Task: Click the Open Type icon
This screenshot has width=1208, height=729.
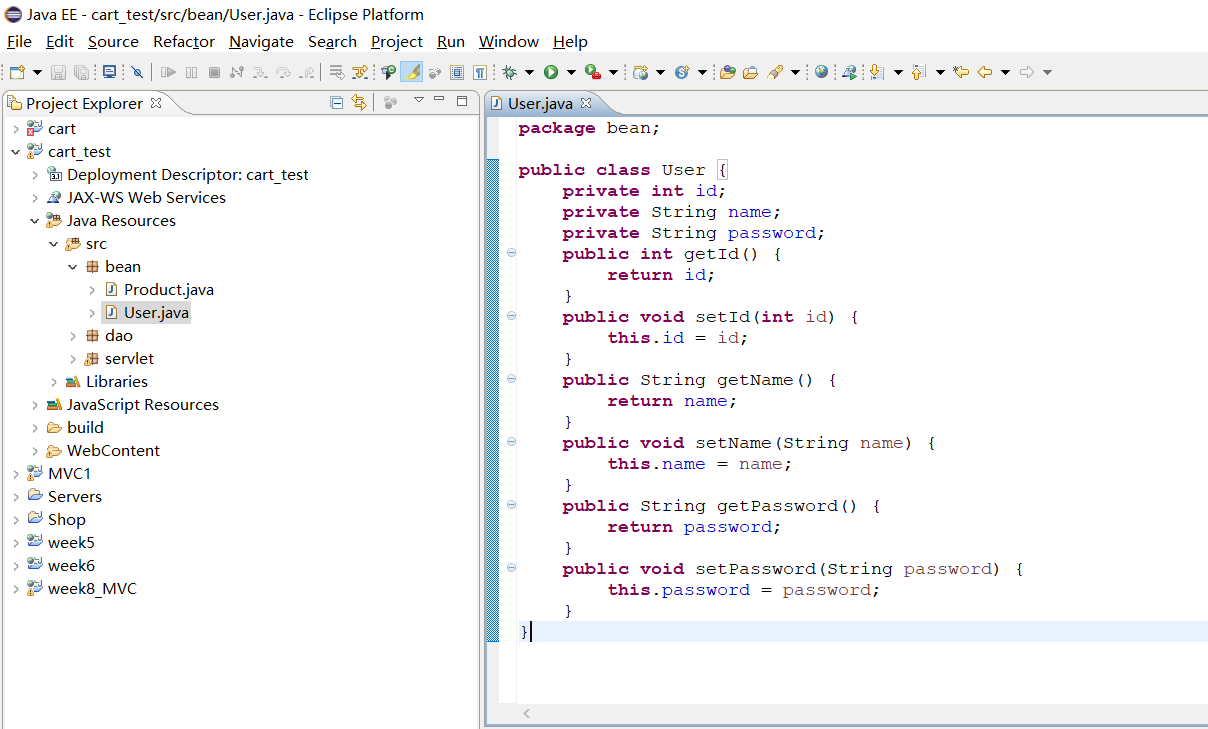Action: click(x=727, y=72)
